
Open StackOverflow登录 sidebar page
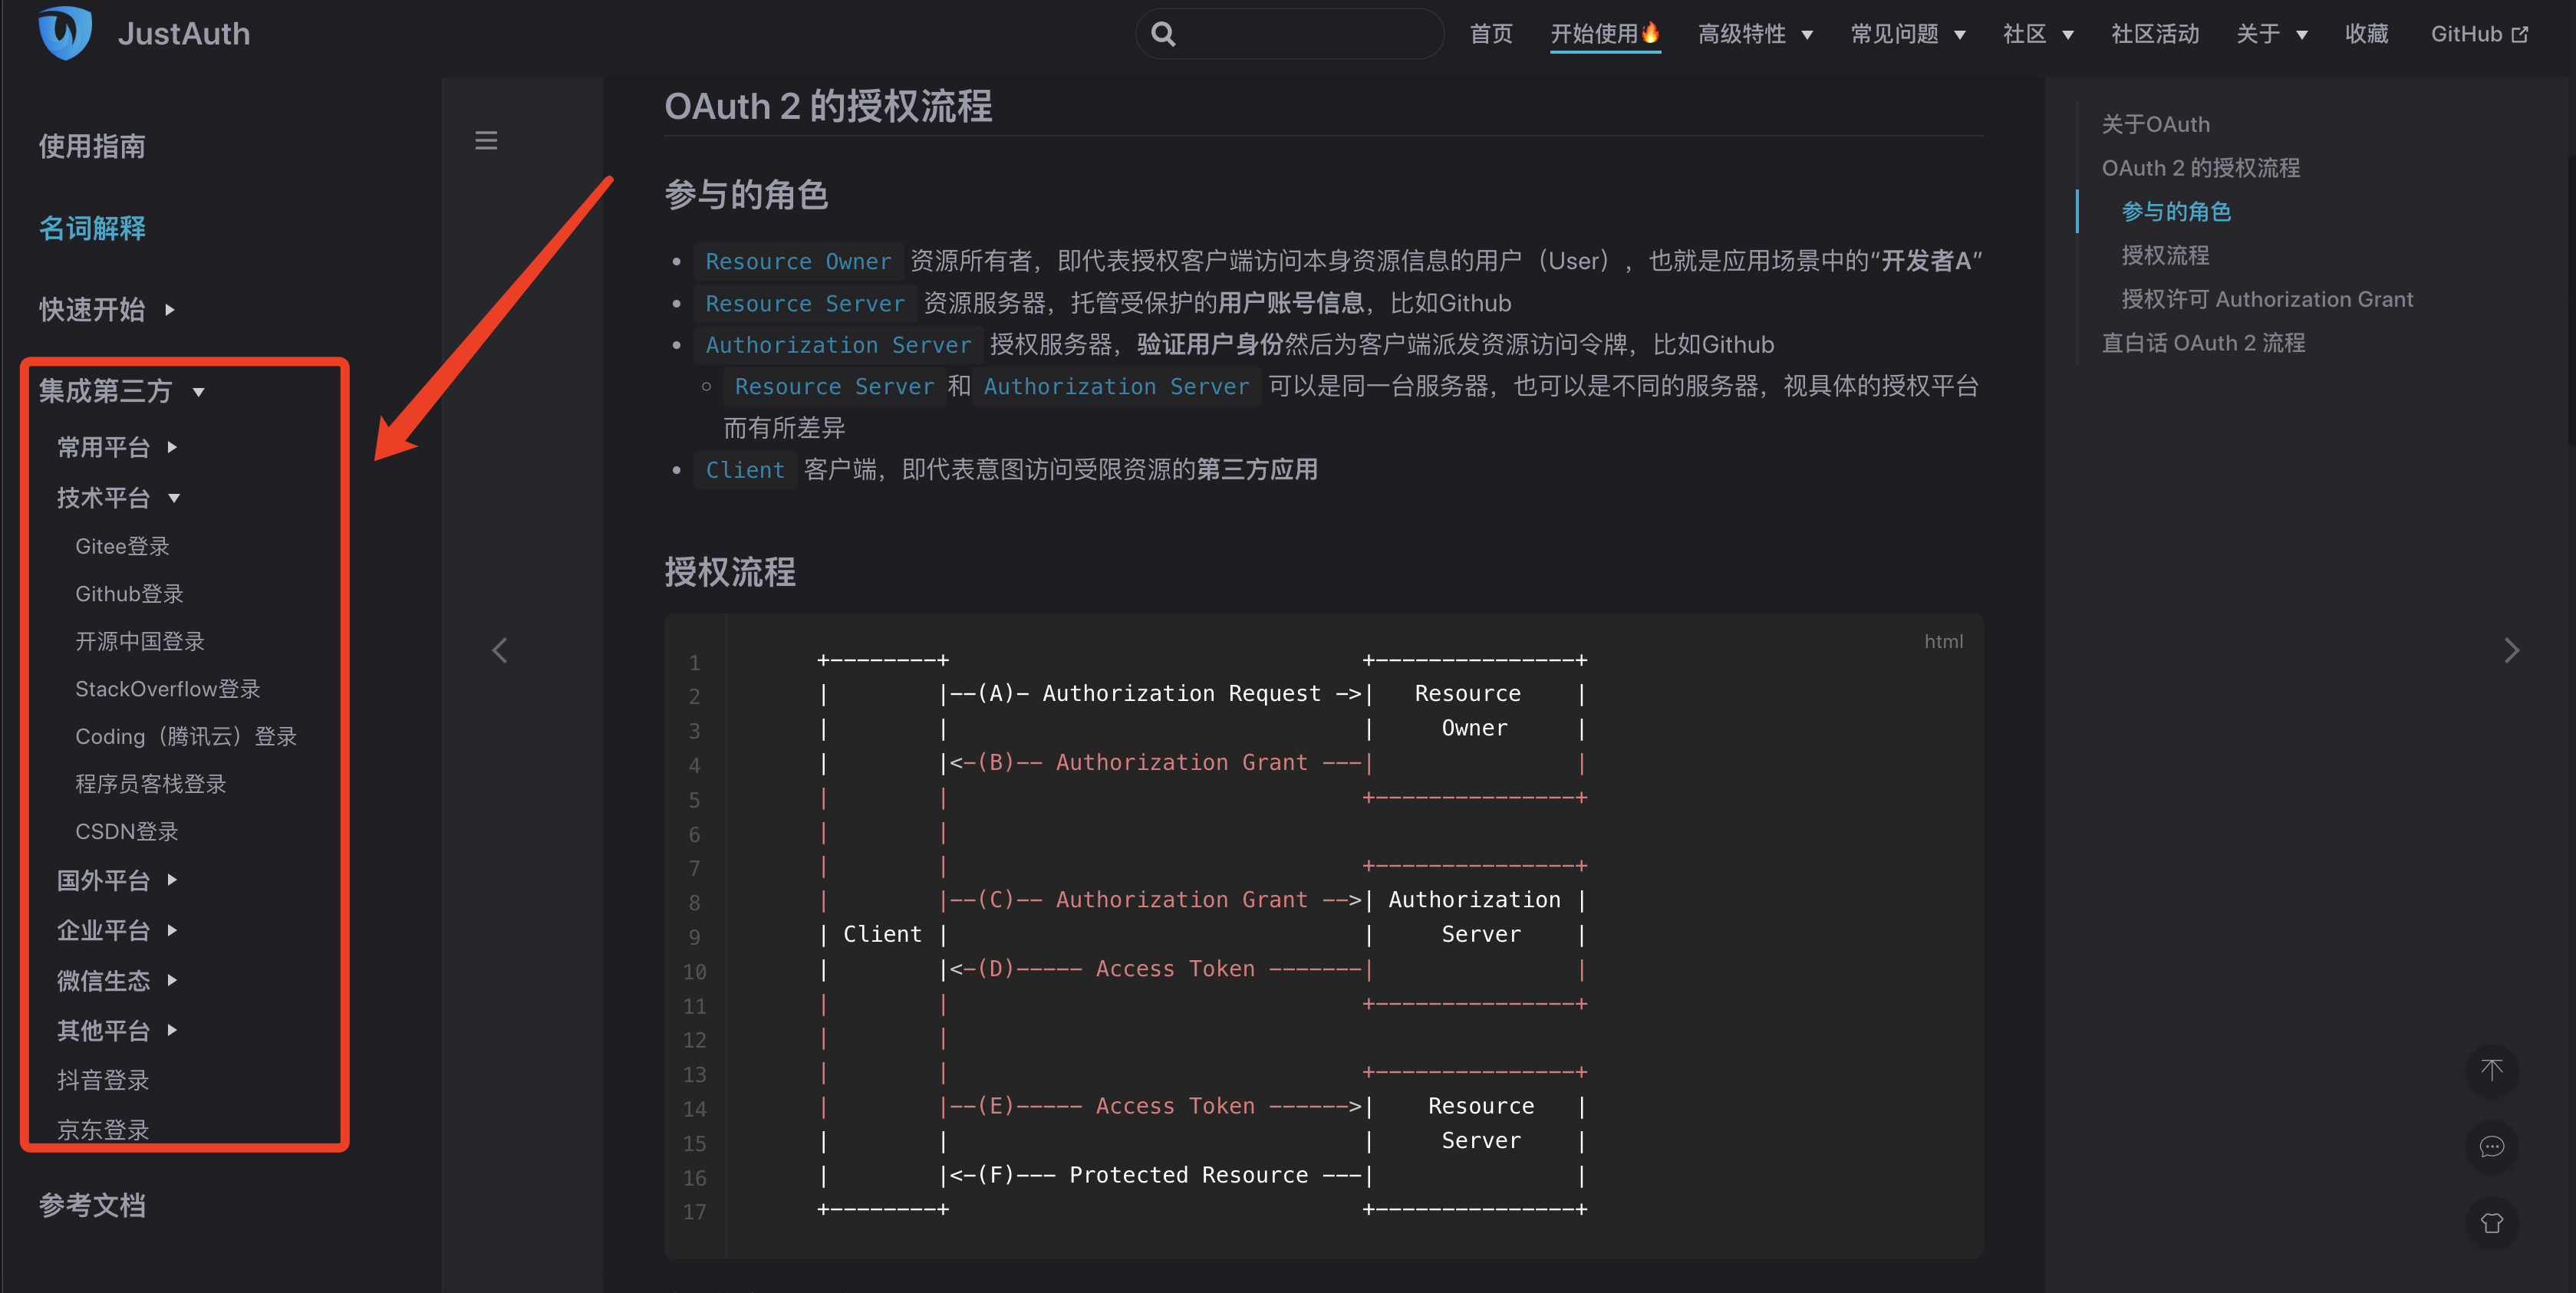click(x=168, y=689)
